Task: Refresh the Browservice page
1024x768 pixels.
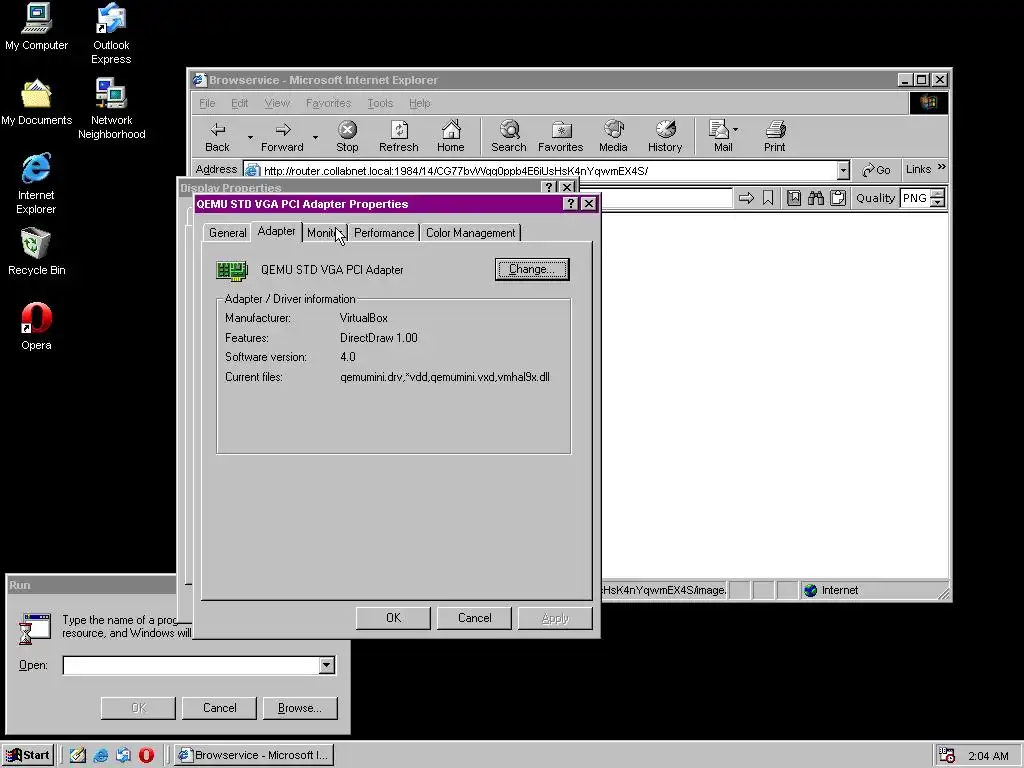Action: (398, 136)
